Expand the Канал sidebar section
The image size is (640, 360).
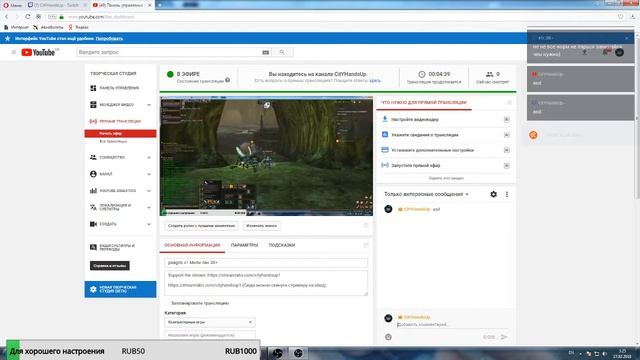pos(149,174)
